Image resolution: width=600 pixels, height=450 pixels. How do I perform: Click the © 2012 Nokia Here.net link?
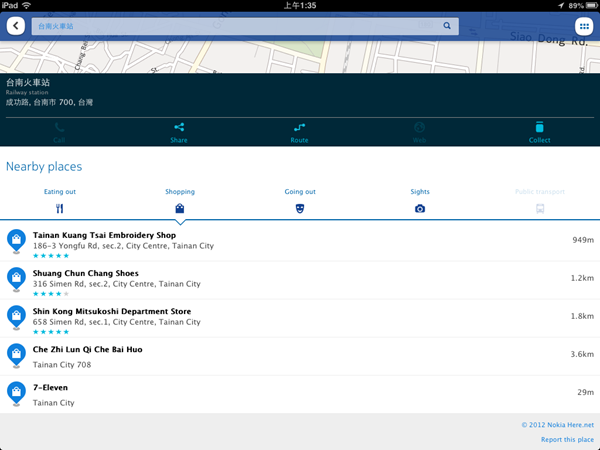tap(558, 425)
